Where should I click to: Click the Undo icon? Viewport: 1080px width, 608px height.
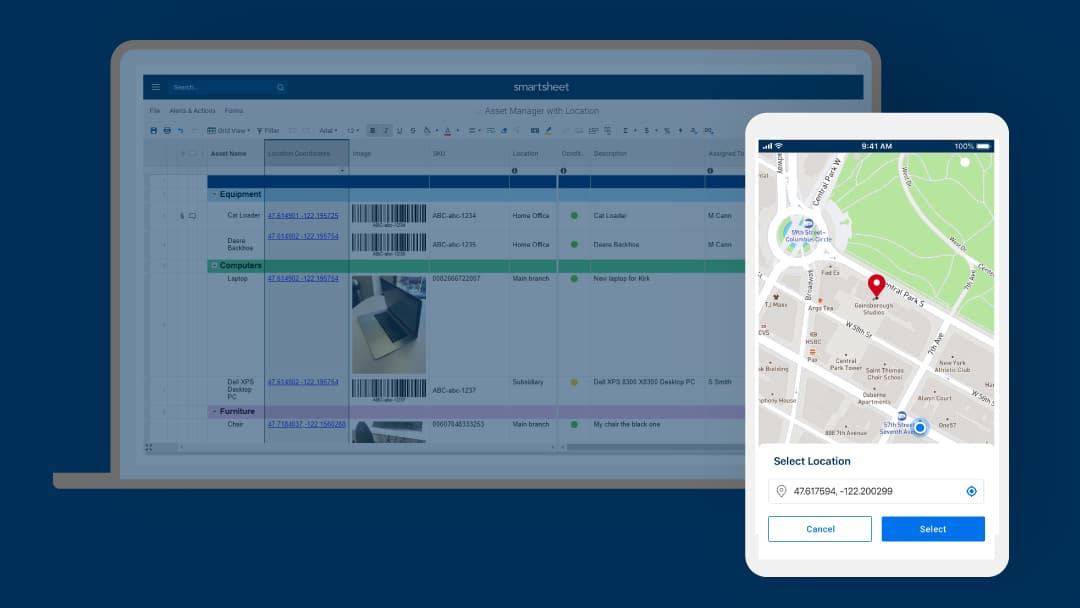180,131
